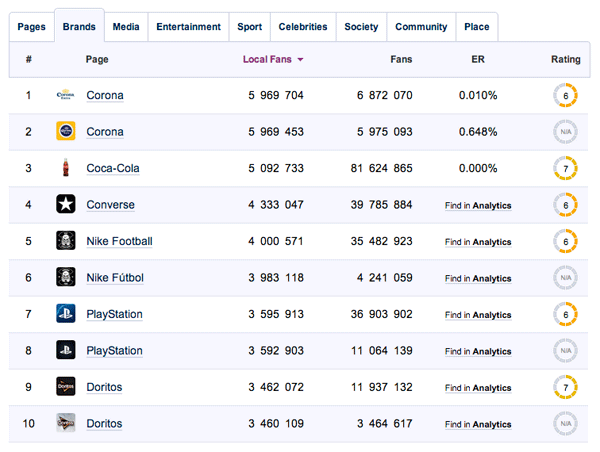Click the N/A rating badge in row 8
600x452 pixels.
point(566,351)
